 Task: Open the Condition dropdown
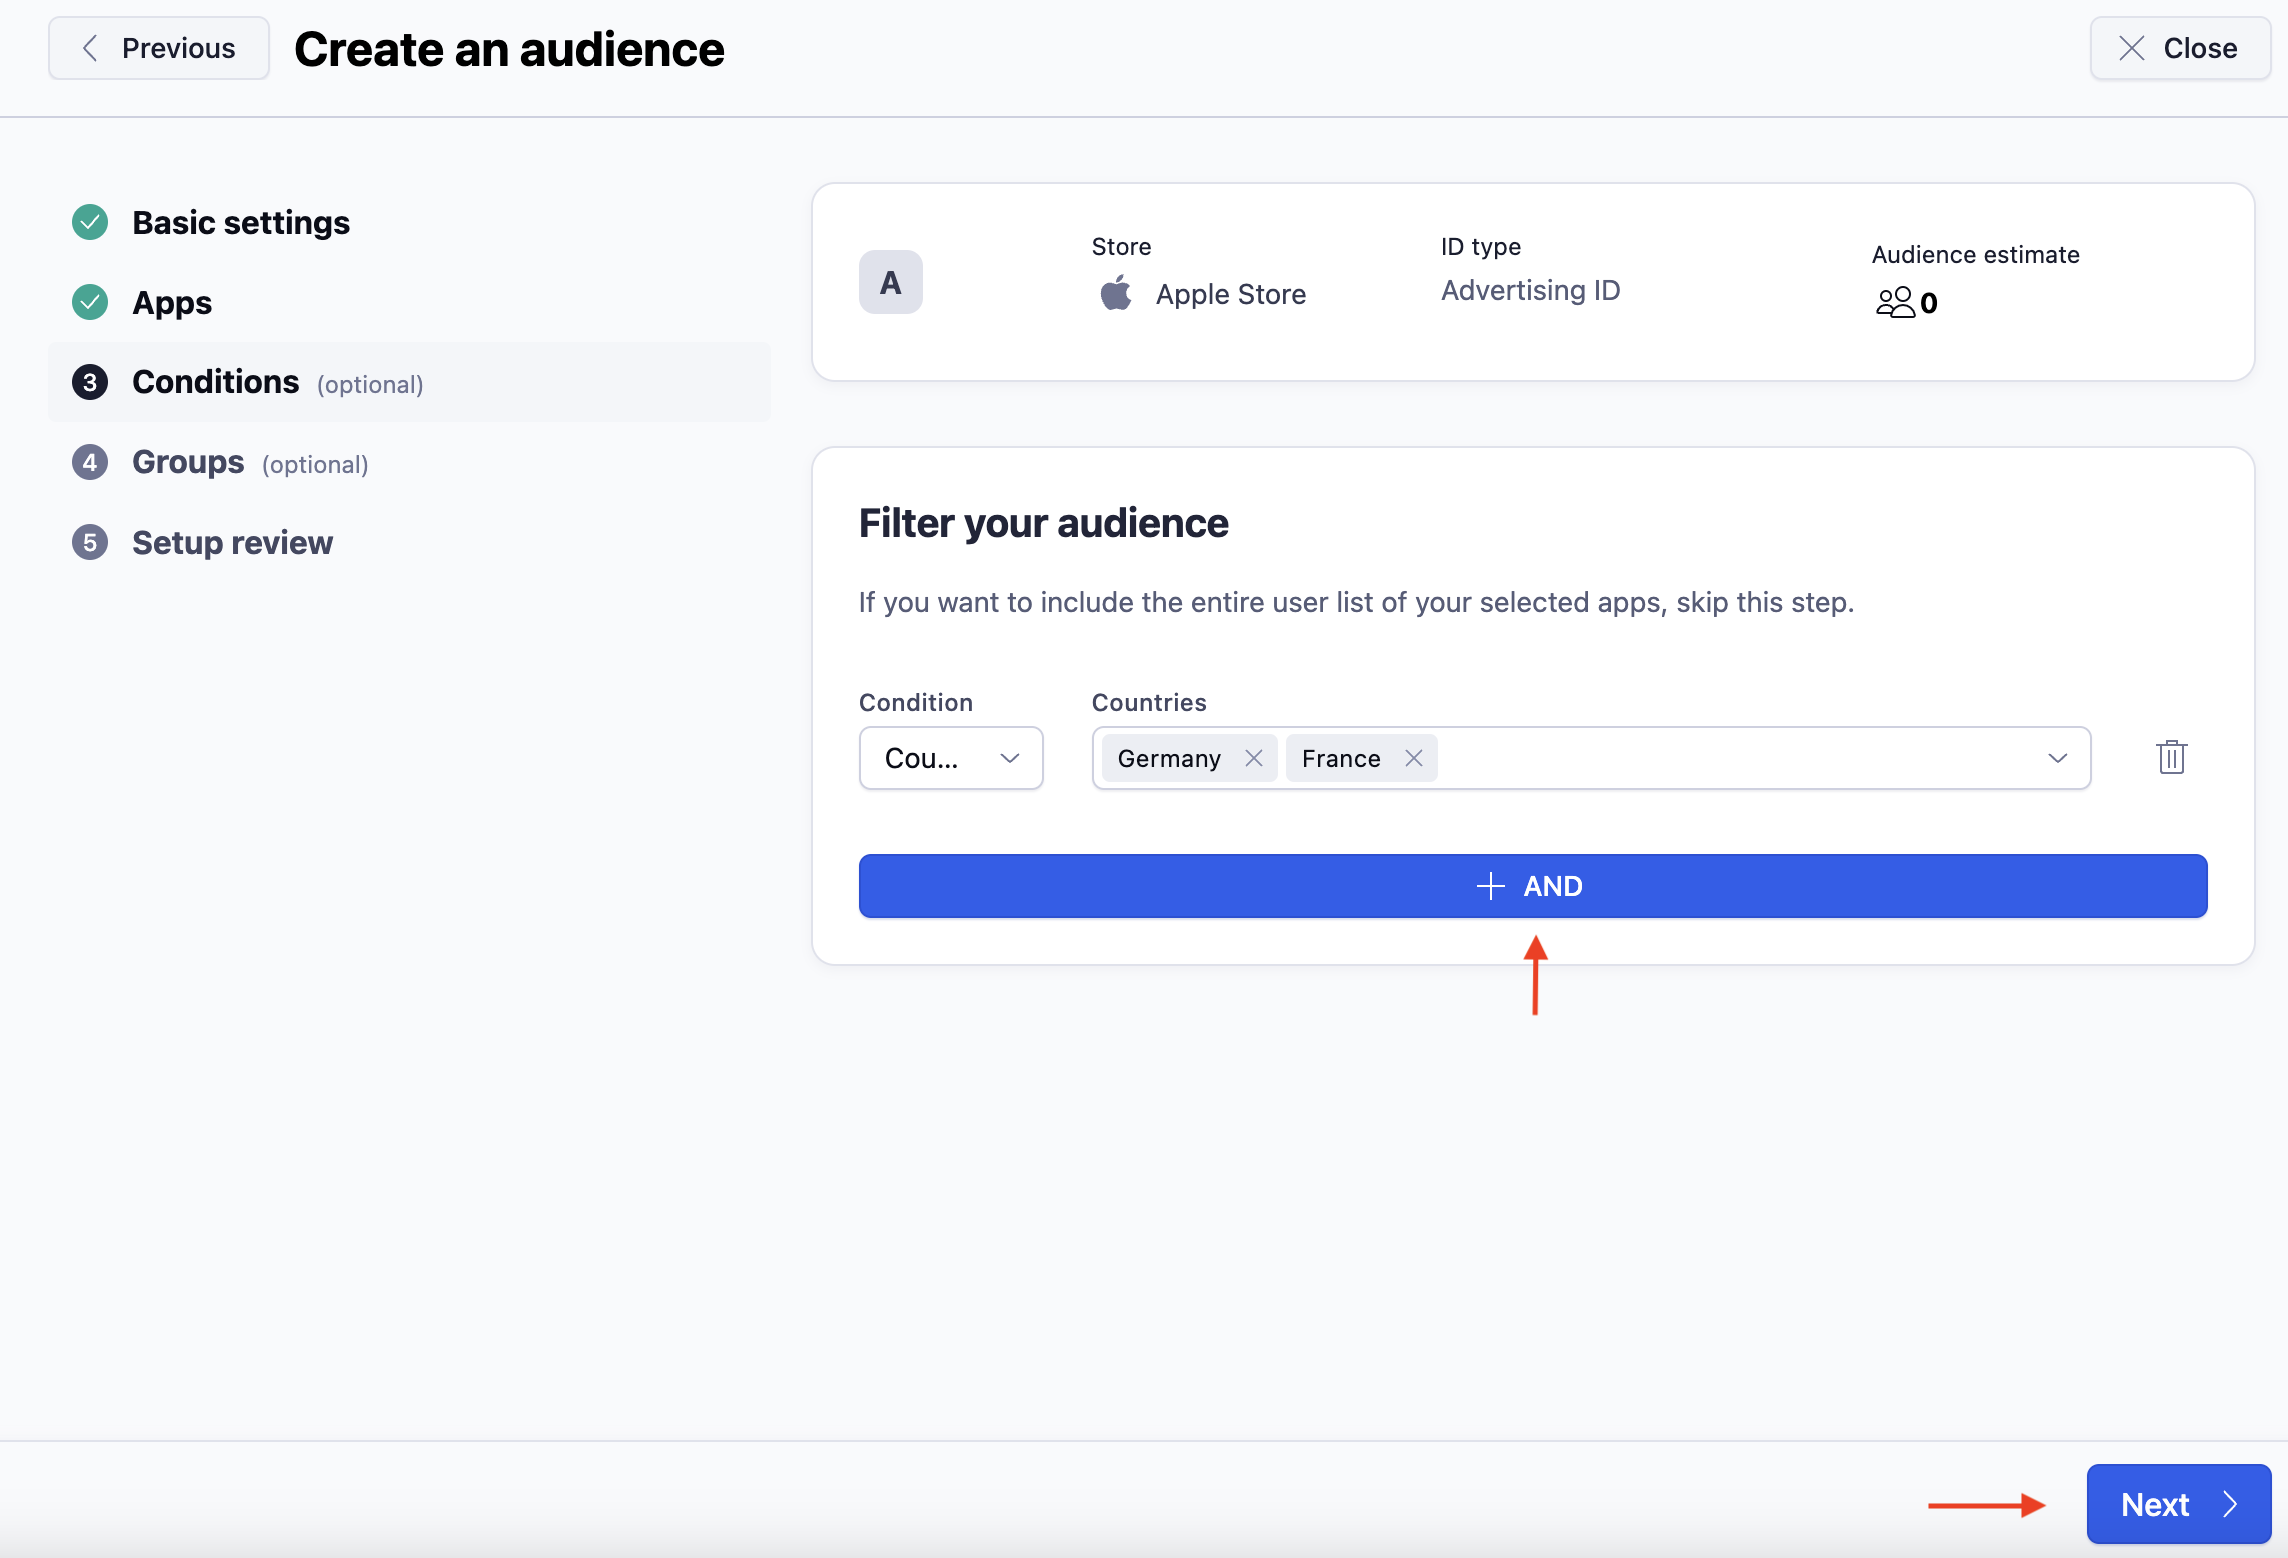(951, 758)
